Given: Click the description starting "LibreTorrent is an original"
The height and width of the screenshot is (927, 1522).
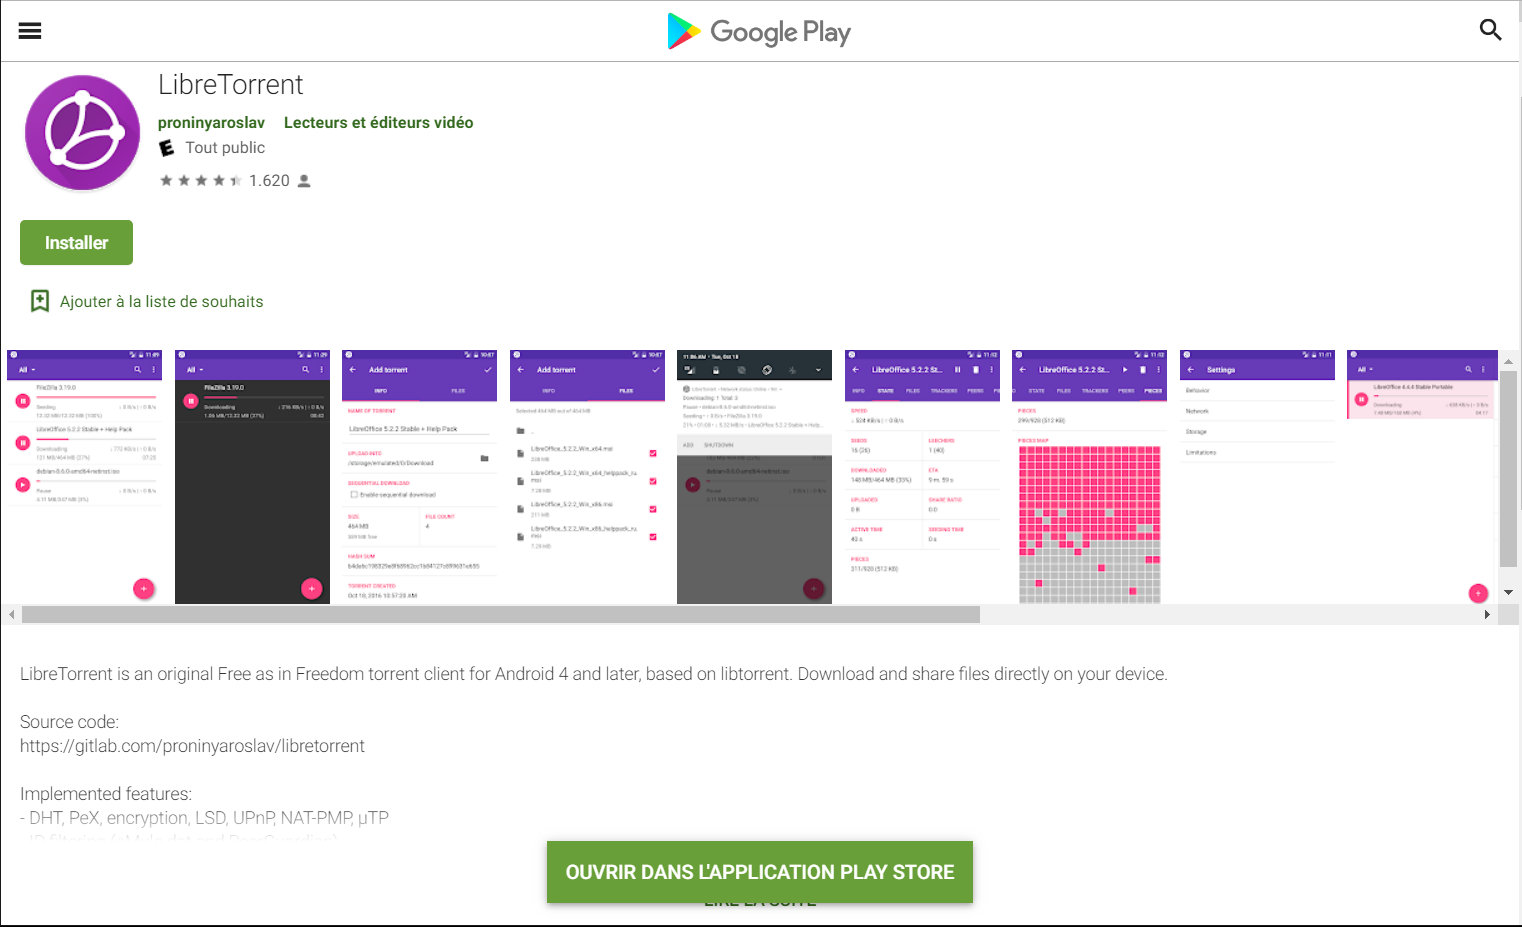Looking at the screenshot, I should pyautogui.click(x=594, y=674).
